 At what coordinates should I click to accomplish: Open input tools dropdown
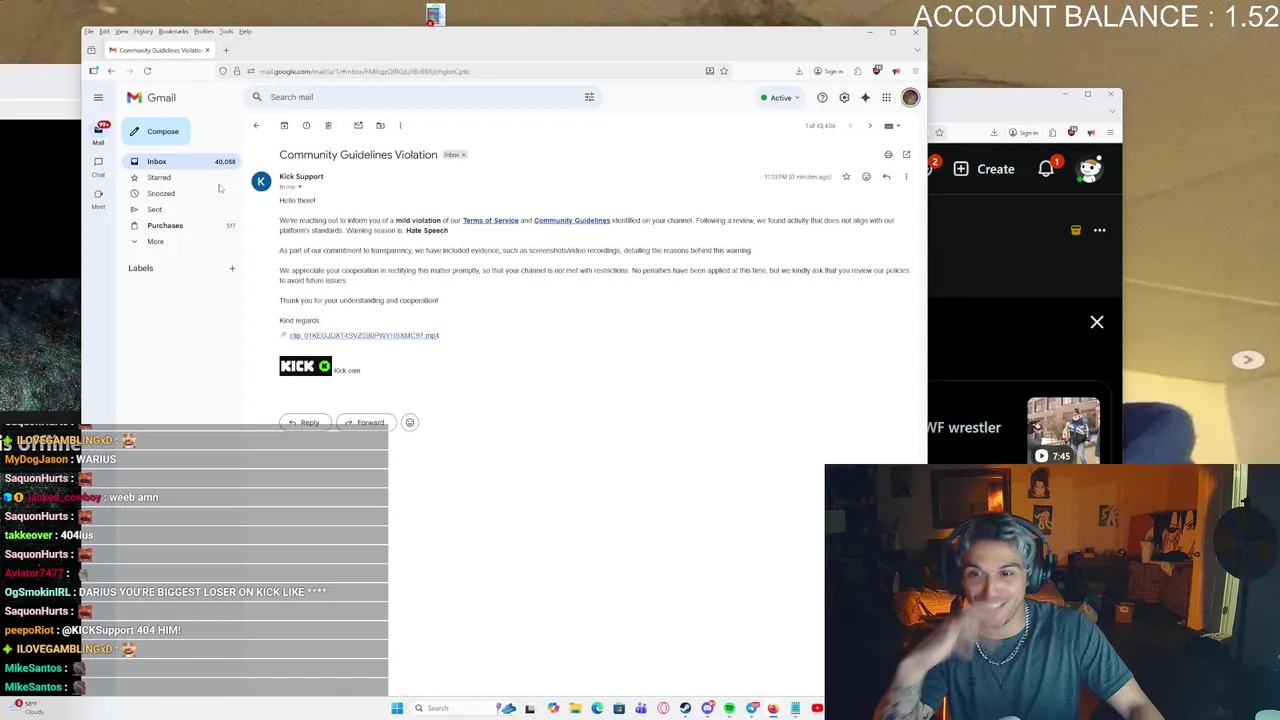(x=891, y=126)
